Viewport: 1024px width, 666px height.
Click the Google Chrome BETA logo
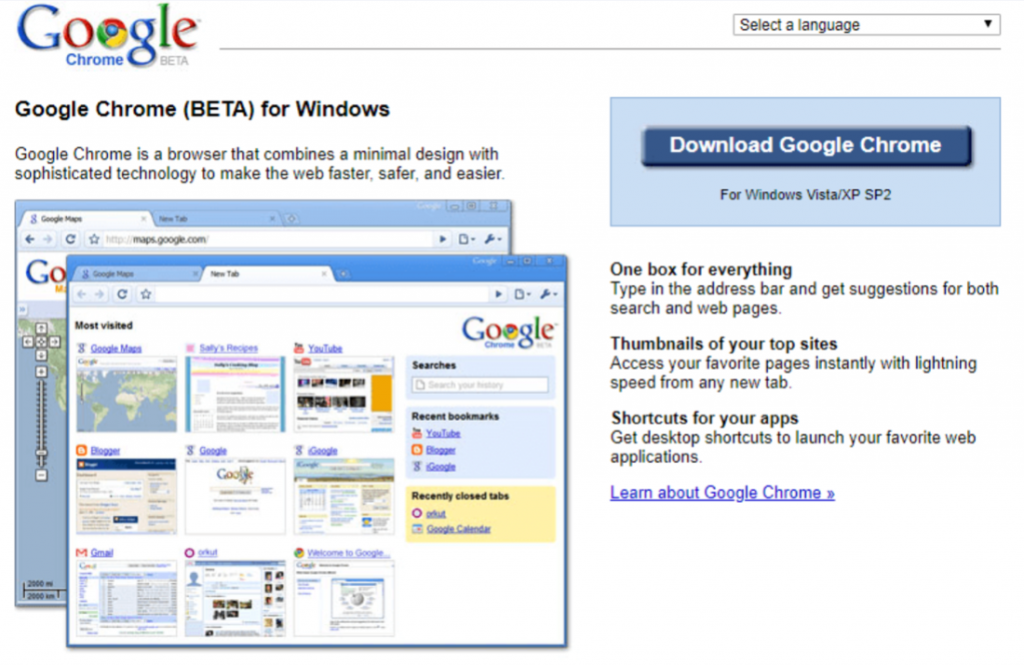pos(108,36)
